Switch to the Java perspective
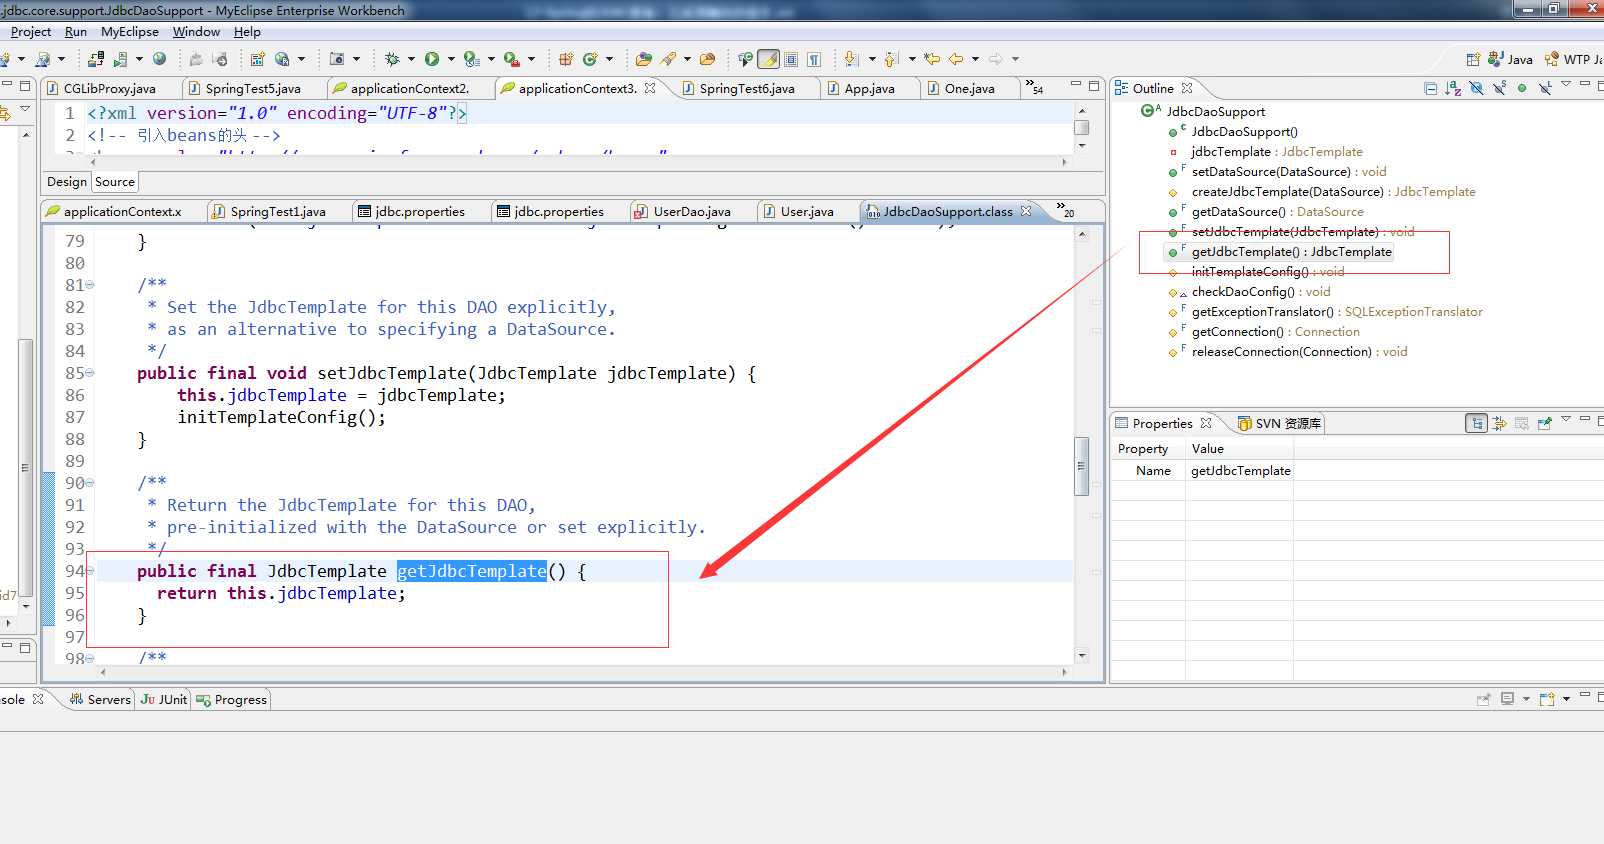1604x844 pixels. point(1510,59)
